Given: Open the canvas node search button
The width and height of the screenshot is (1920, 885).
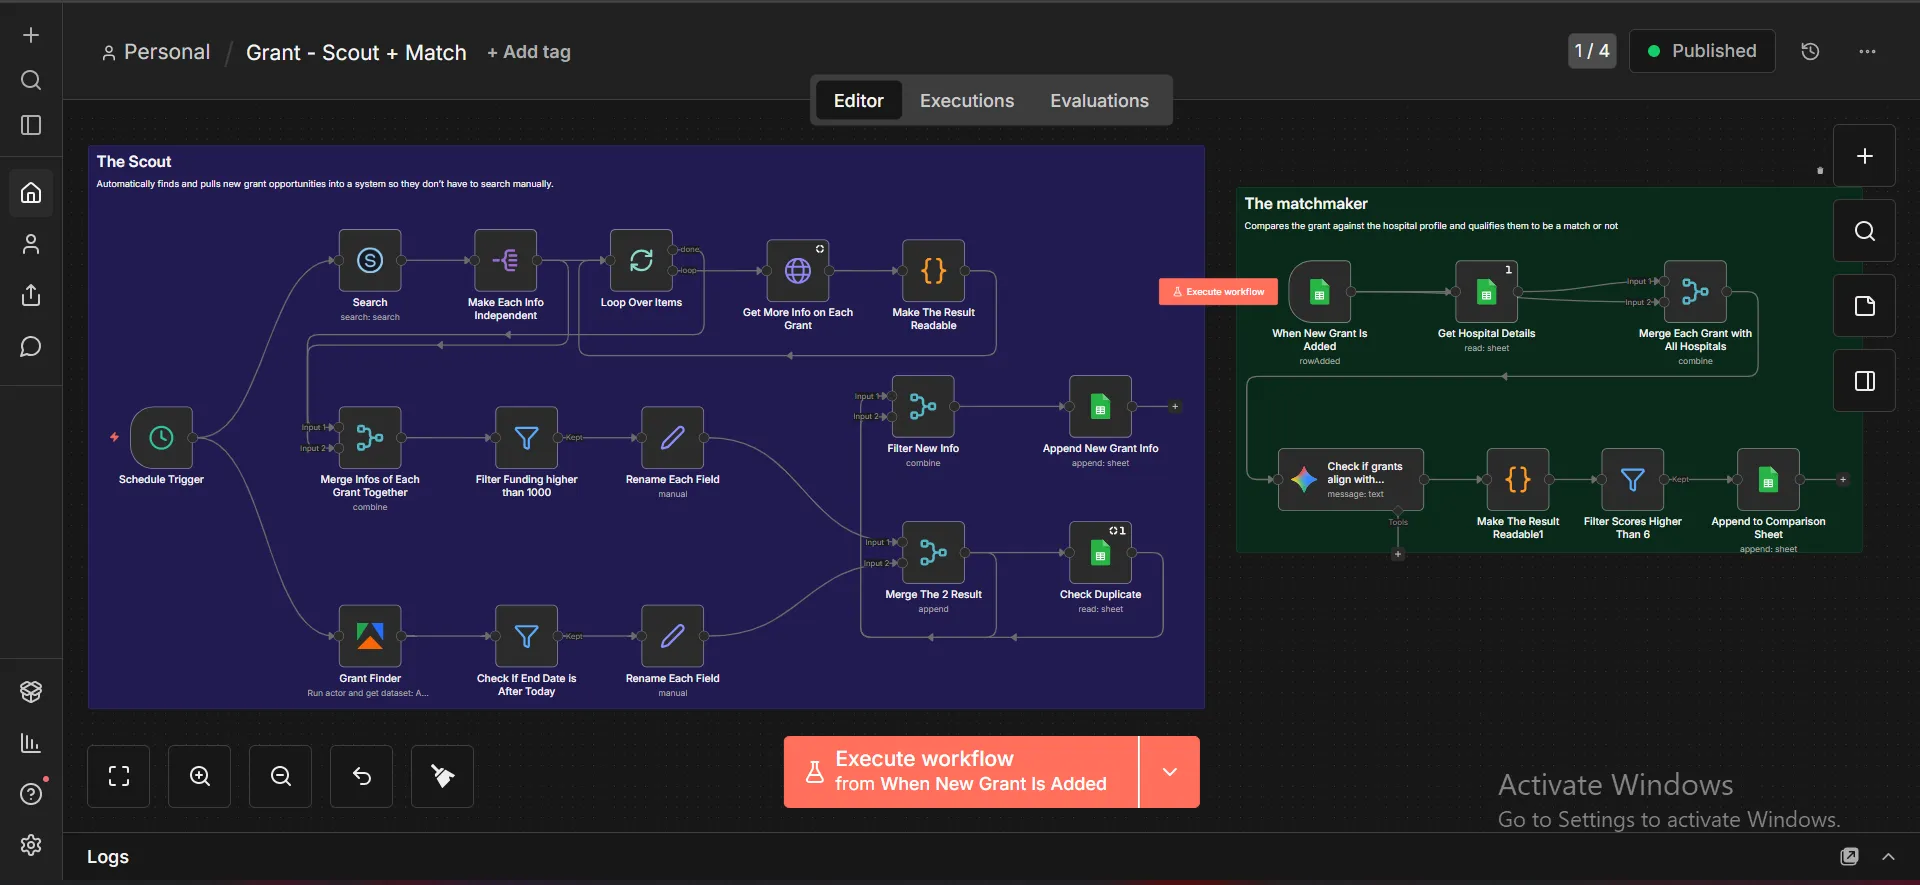Looking at the screenshot, I should [x=1864, y=231].
